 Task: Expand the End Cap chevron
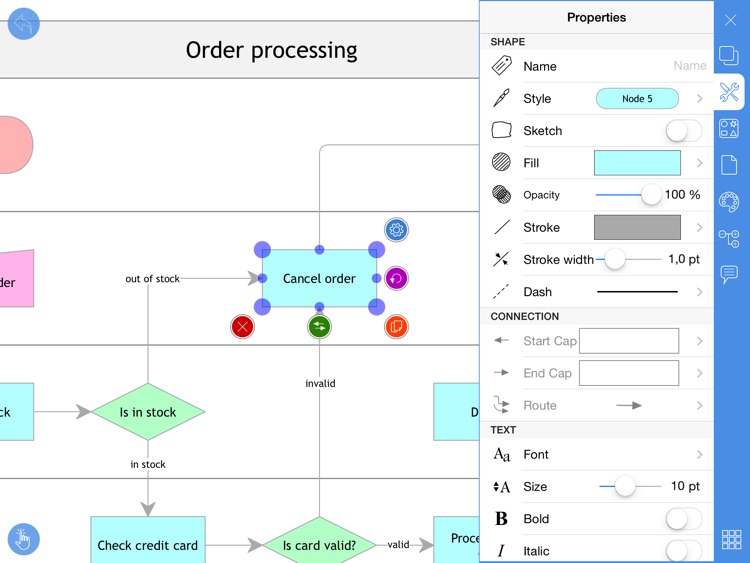pos(699,373)
